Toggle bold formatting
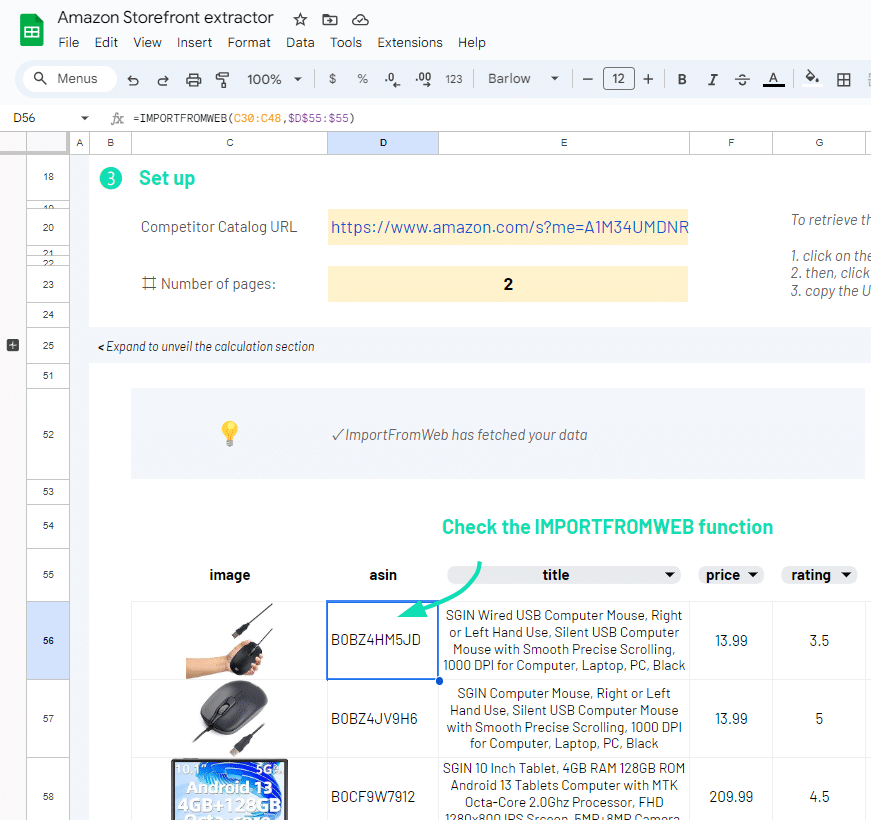This screenshot has width=871, height=820. point(682,79)
